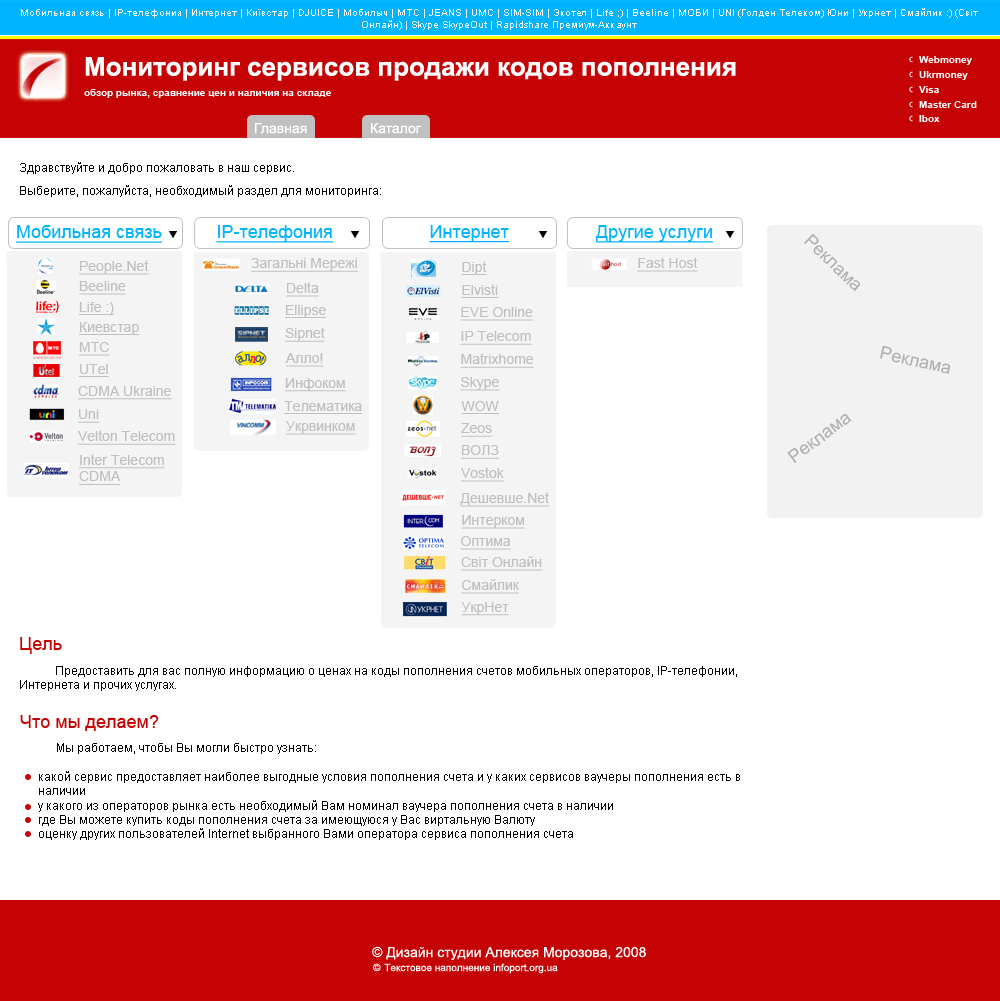Click the Kyivstar blue star logo
Screen dimensions: 1000x1001
[46, 327]
